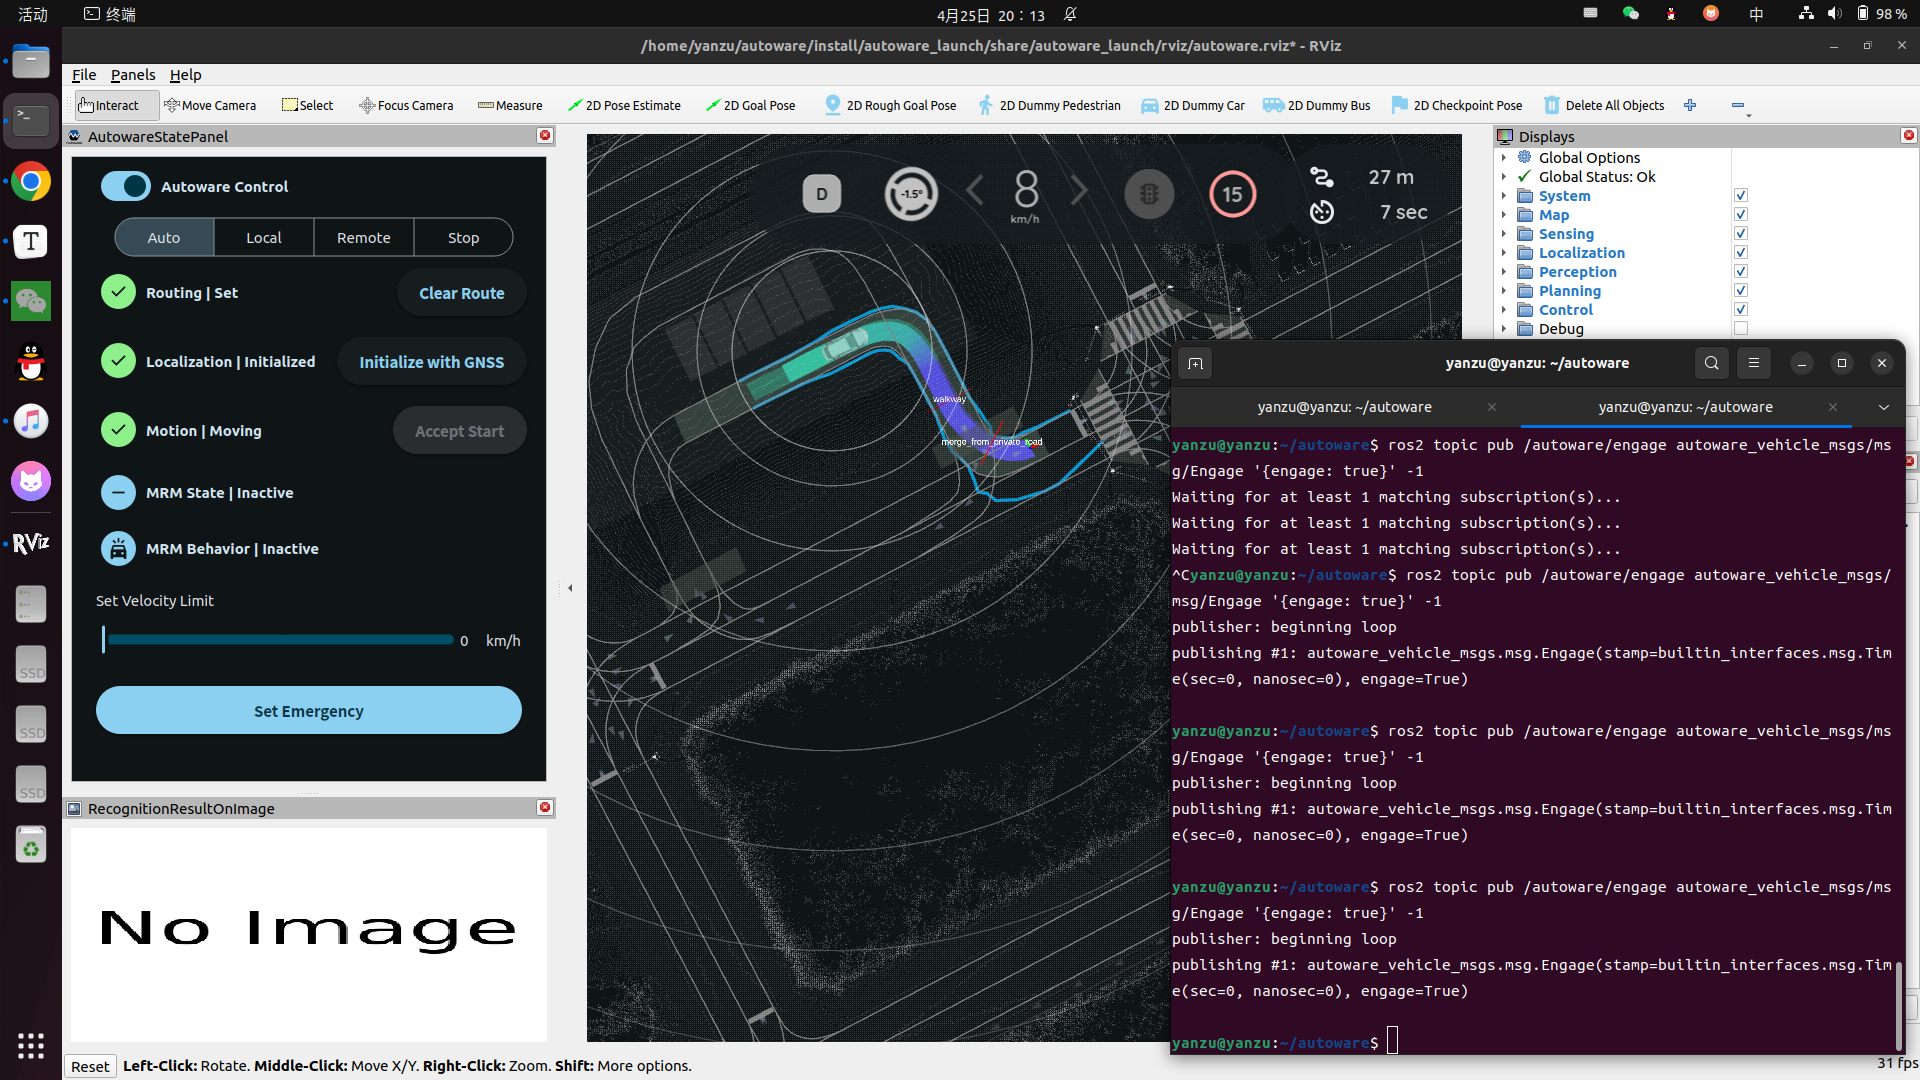
Task: Switch to first terminal tab
Action: click(x=1345, y=407)
